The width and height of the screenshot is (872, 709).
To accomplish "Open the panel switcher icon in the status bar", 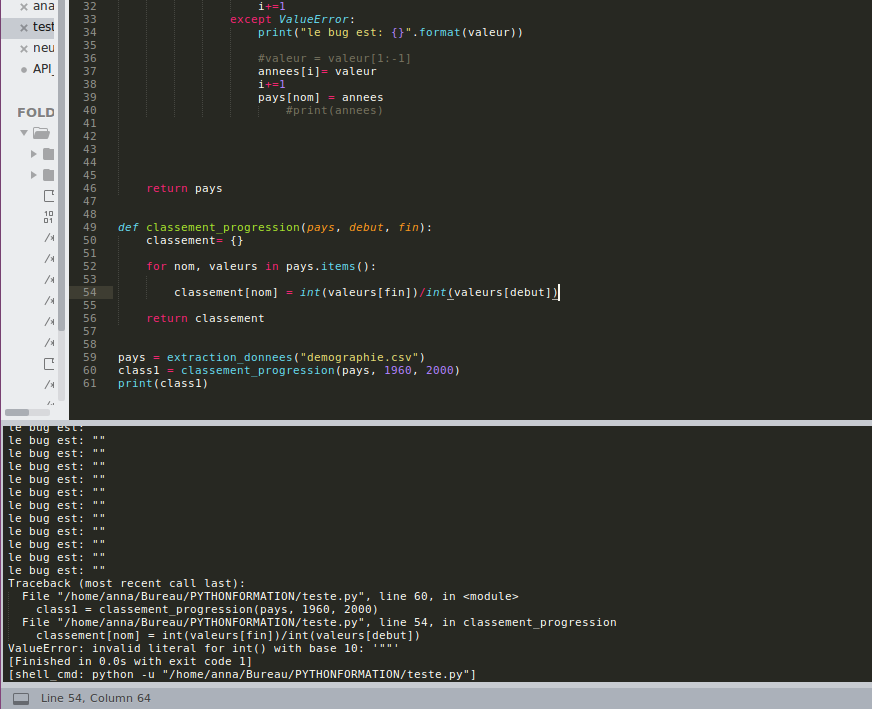I will 21,698.
